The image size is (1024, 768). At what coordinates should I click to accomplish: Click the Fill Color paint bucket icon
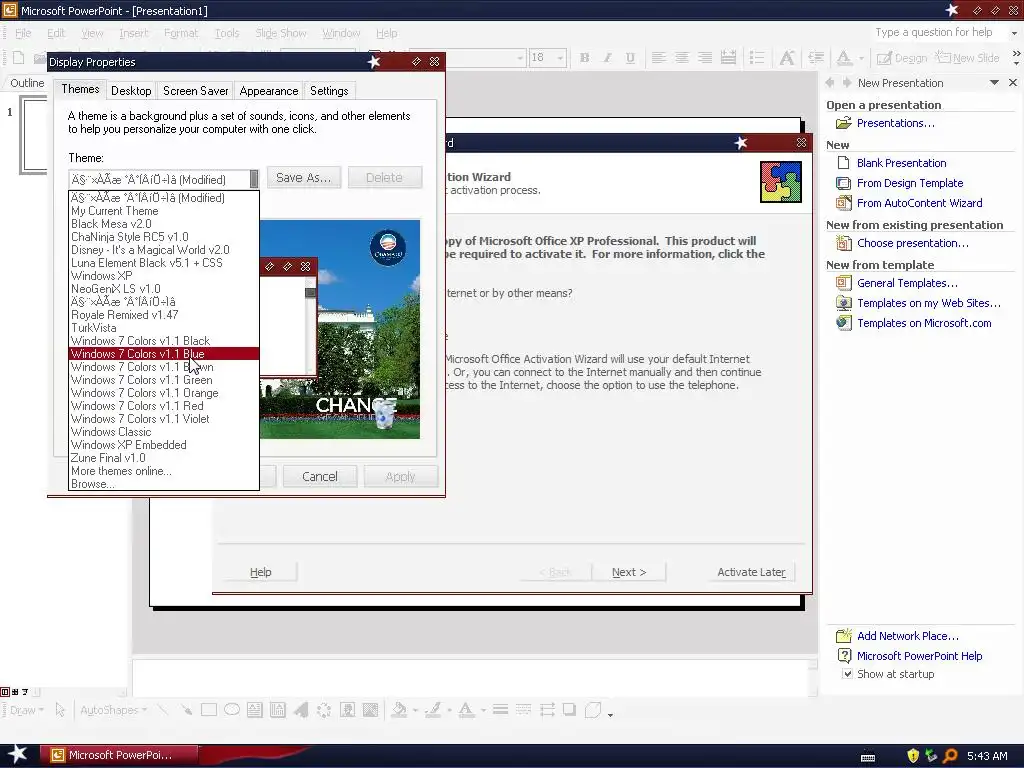(x=399, y=710)
